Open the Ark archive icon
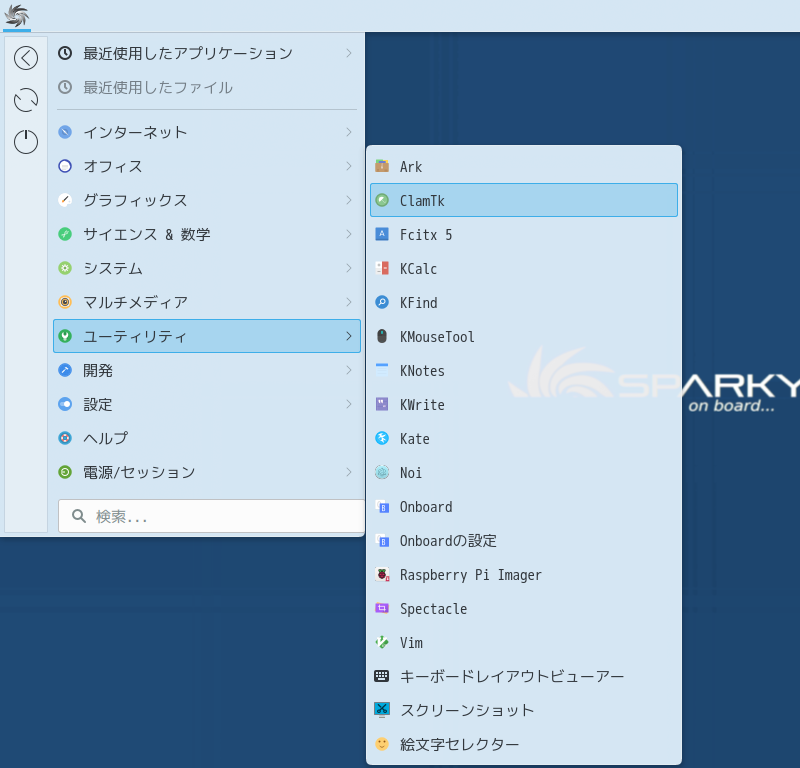The height and width of the screenshot is (768, 800). point(382,166)
